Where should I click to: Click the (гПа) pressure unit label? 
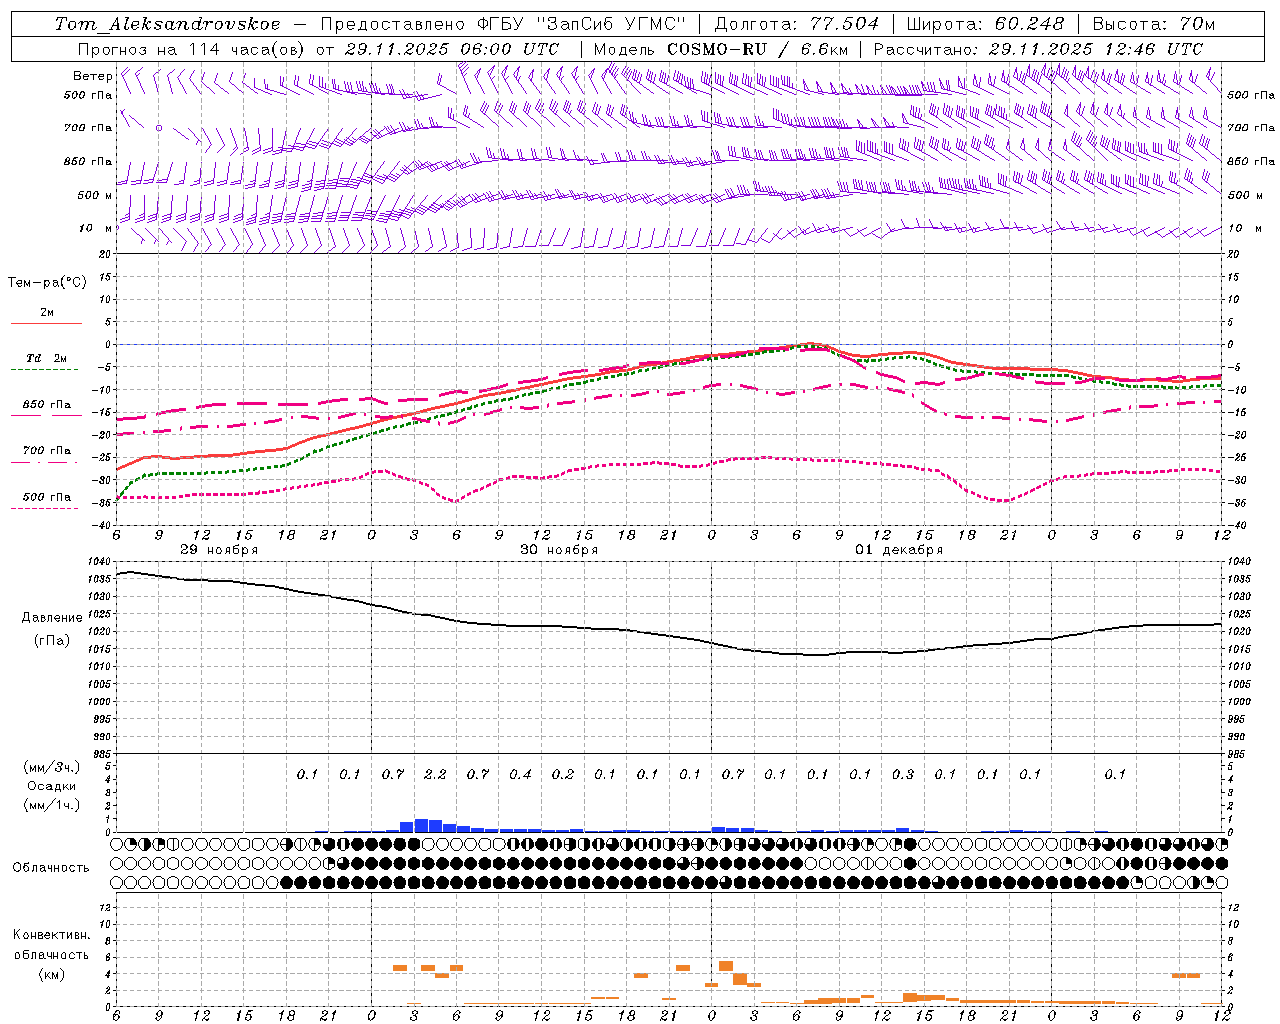(x=51, y=640)
